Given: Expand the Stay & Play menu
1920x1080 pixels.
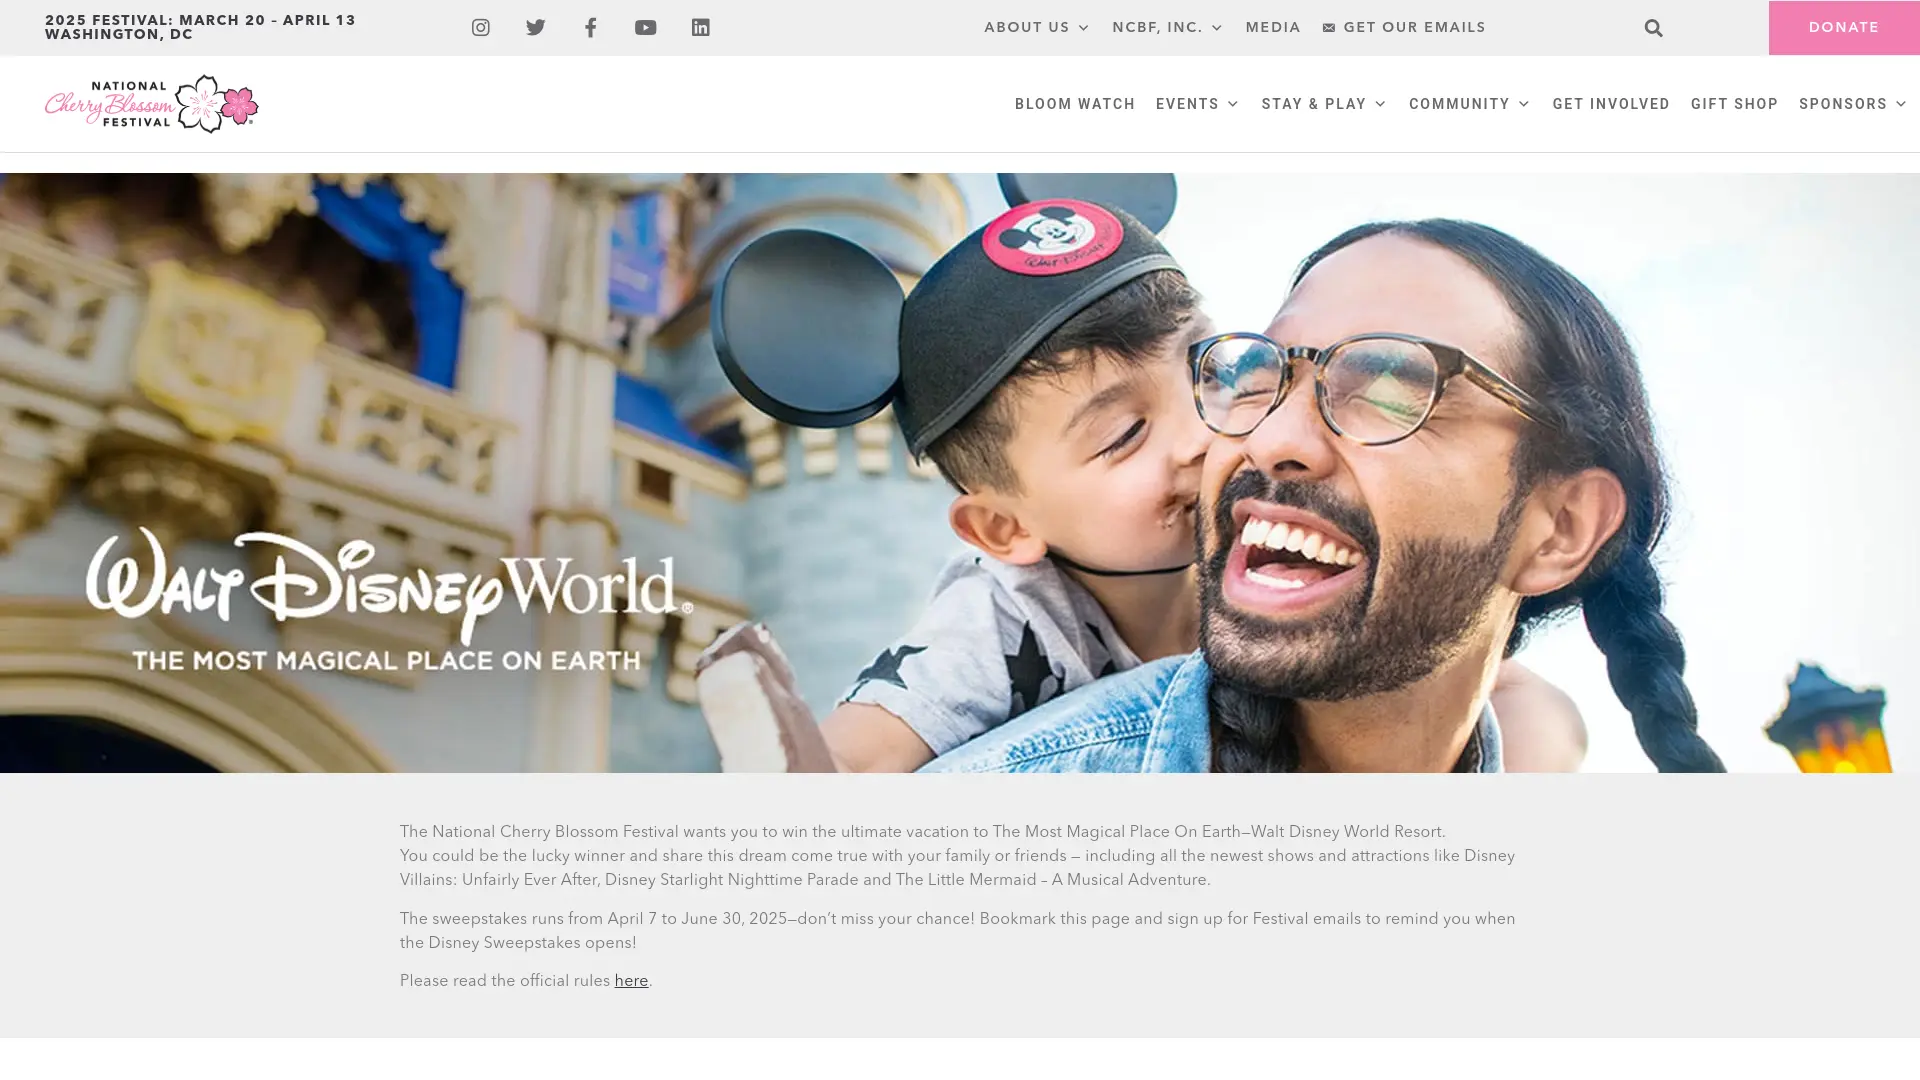Looking at the screenshot, I should 1325,104.
